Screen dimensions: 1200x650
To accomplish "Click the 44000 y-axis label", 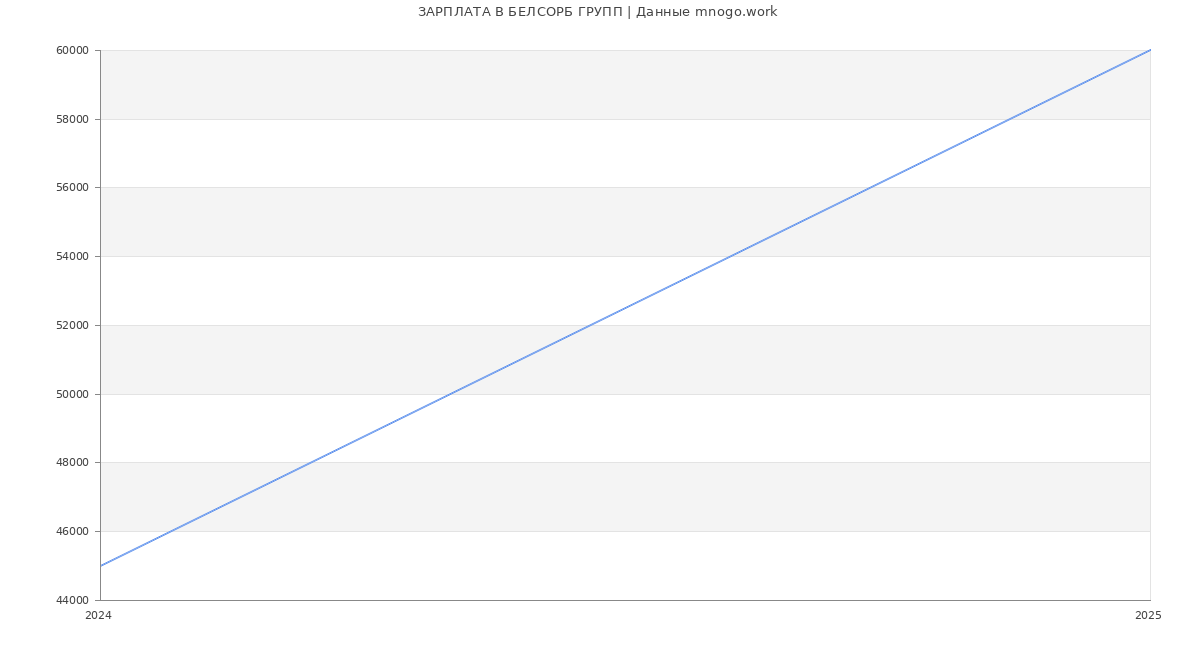I will tap(72, 600).
